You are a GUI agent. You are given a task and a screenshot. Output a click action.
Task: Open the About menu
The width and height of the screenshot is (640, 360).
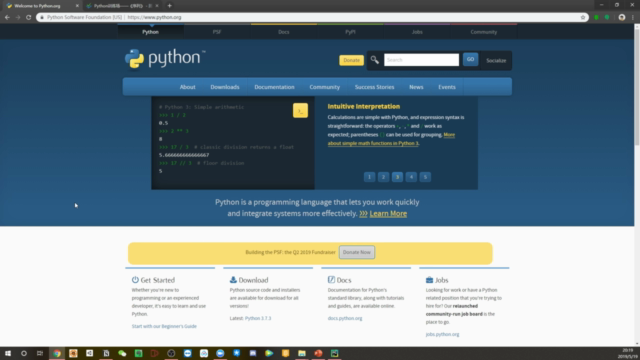point(187,87)
